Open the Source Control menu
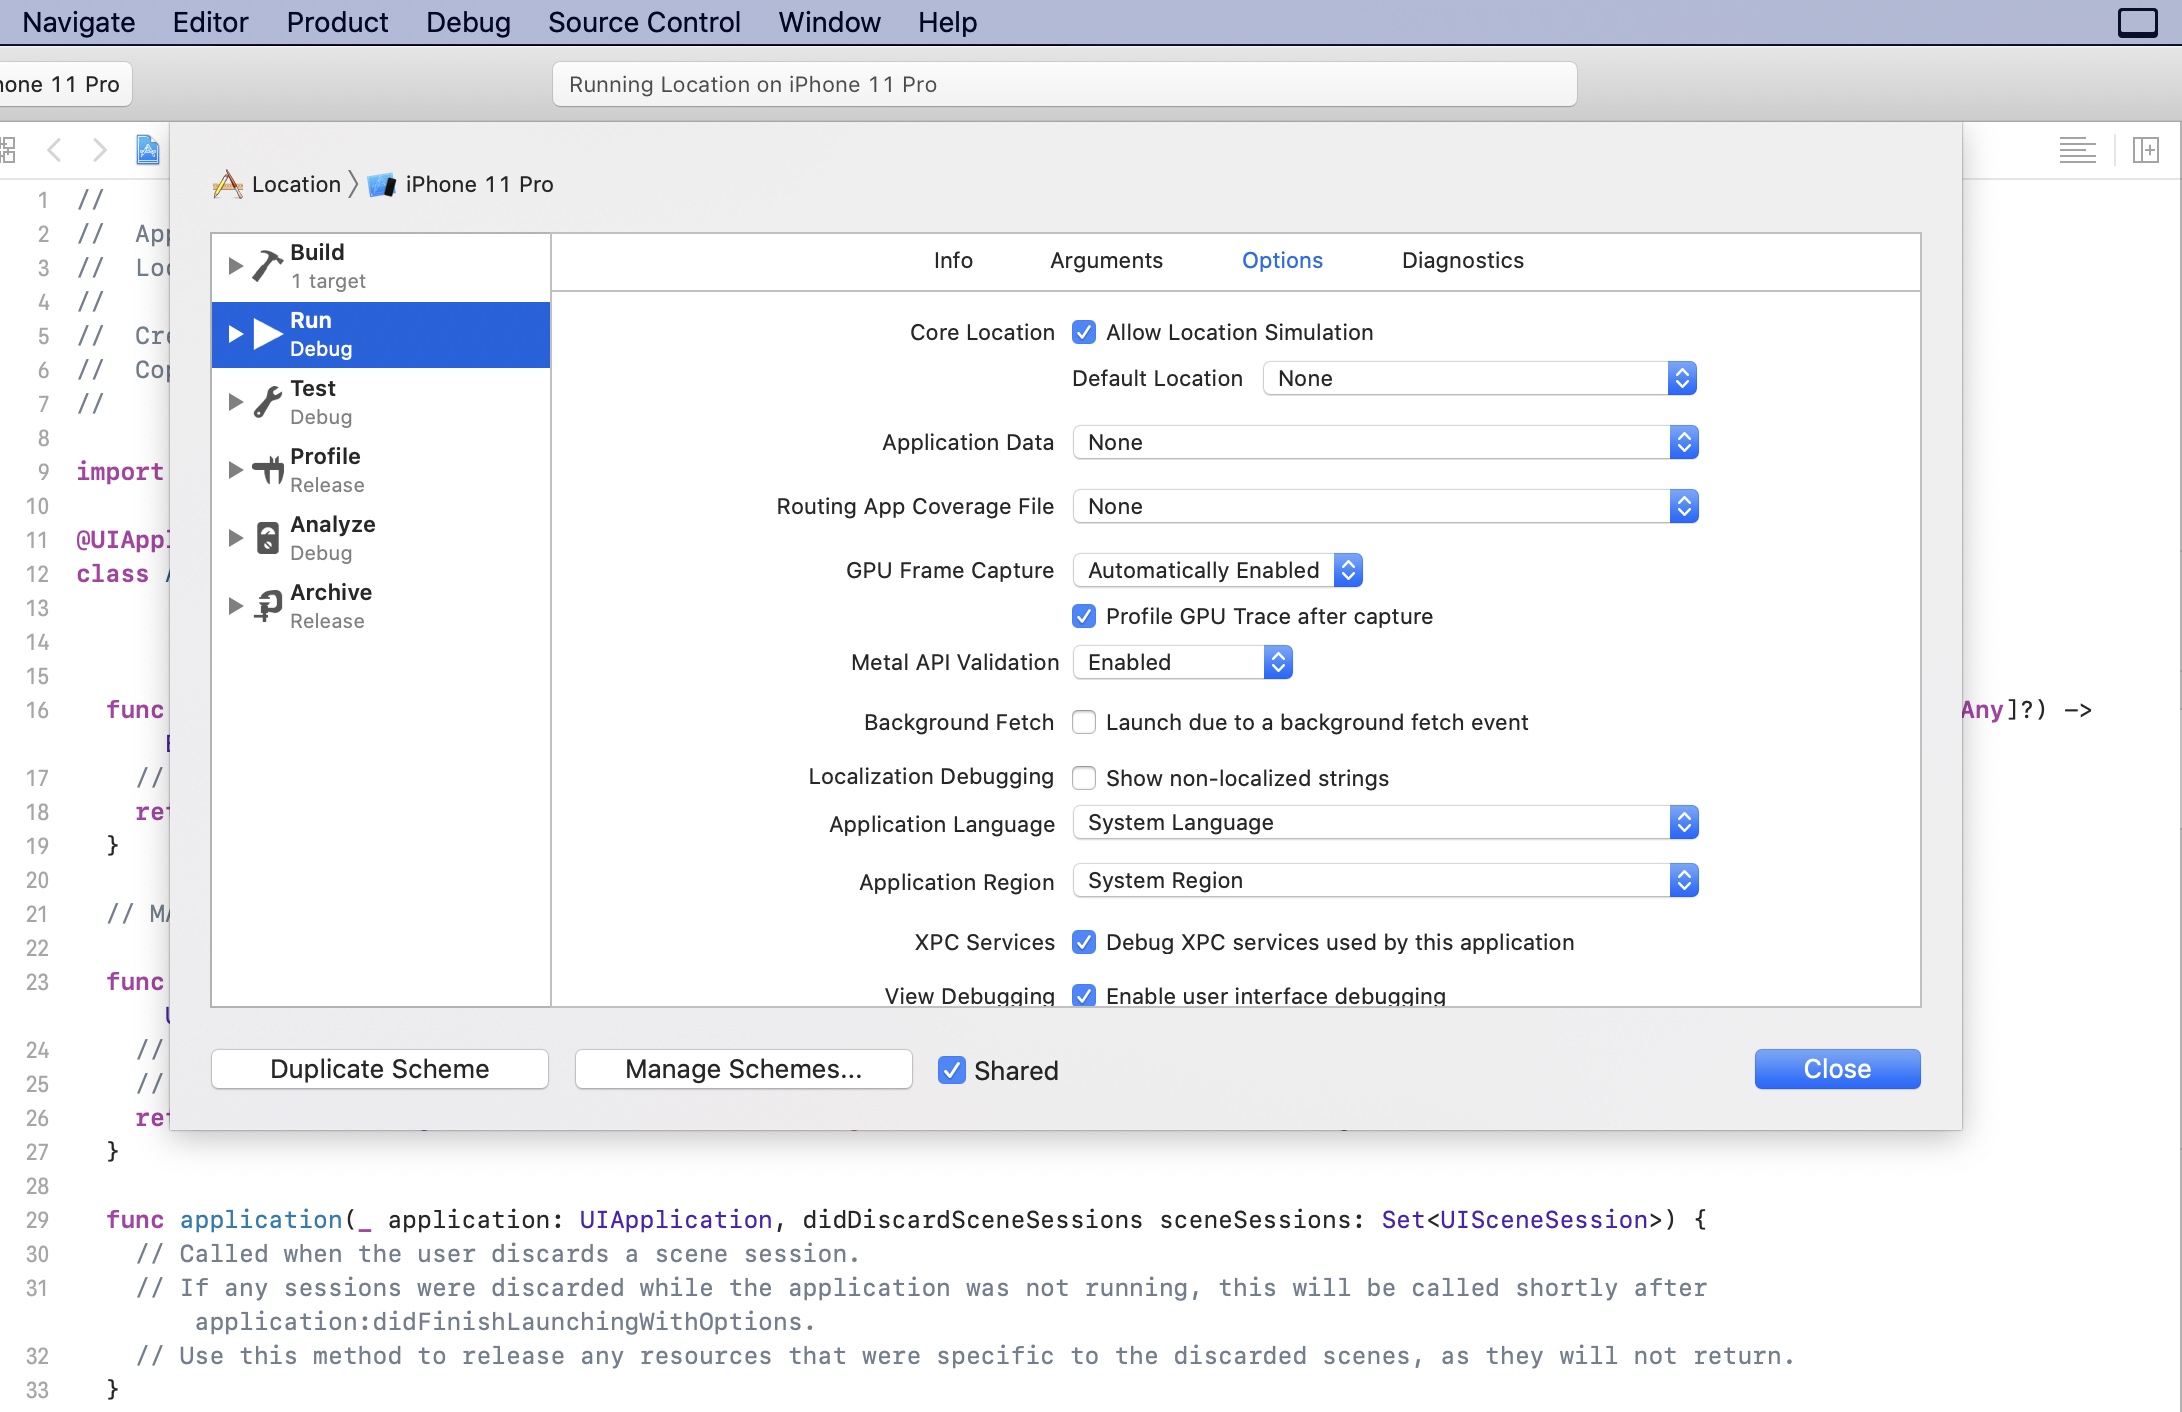 644,22
